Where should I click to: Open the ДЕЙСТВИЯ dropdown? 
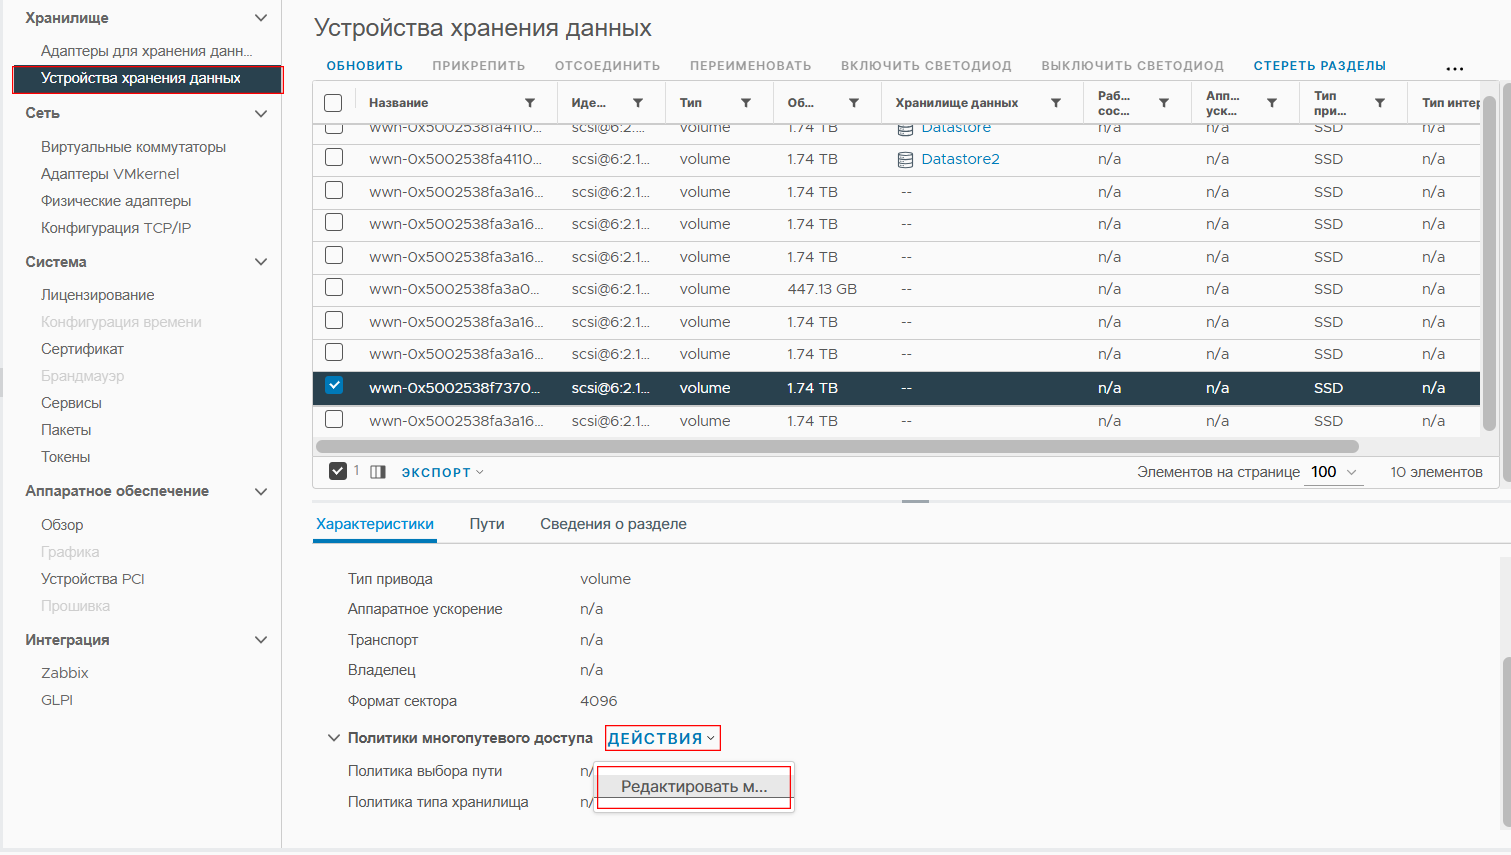(x=662, y=738)
